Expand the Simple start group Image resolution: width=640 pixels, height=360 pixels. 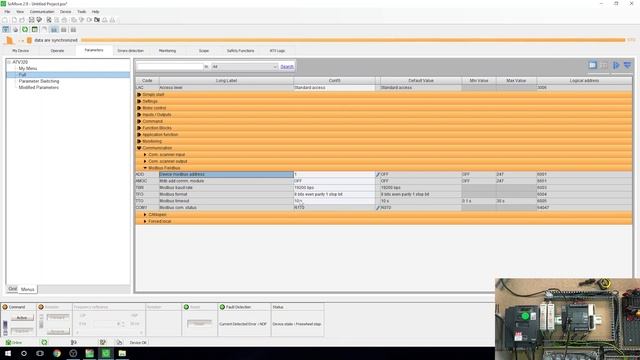(x=139, y=95)
